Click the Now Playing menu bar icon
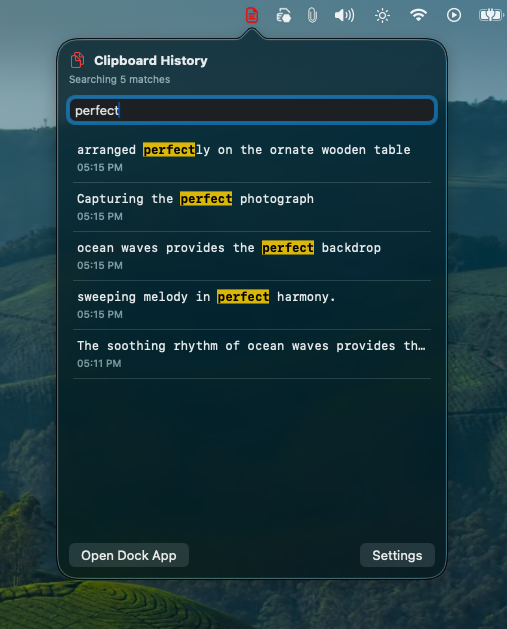The height and width of the screenshot is (629, 507). (454, 15)
